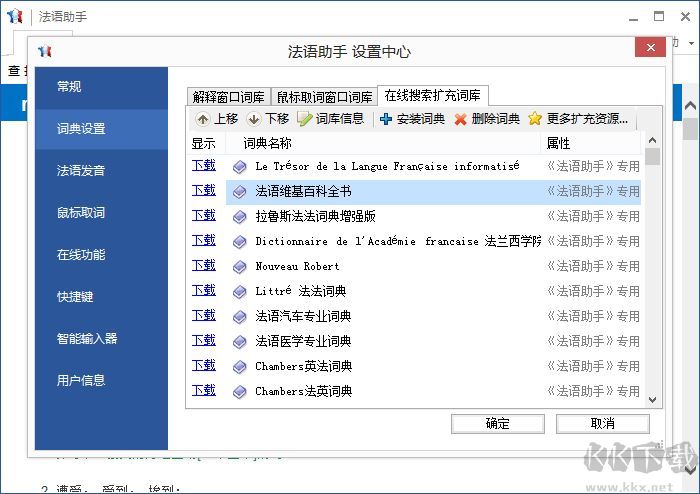The width and height of the screenshot is (700, 494).
Task: Click 安装词典 plus icon
Action: (x=386, y=119)
